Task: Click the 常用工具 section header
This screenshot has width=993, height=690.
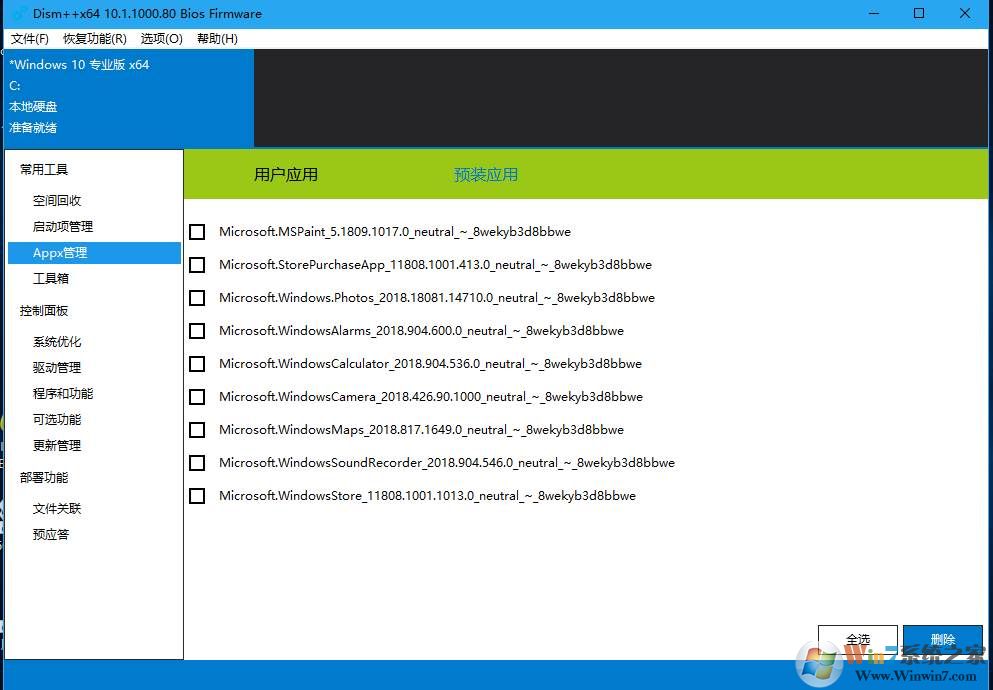Action: coord(44,170)
